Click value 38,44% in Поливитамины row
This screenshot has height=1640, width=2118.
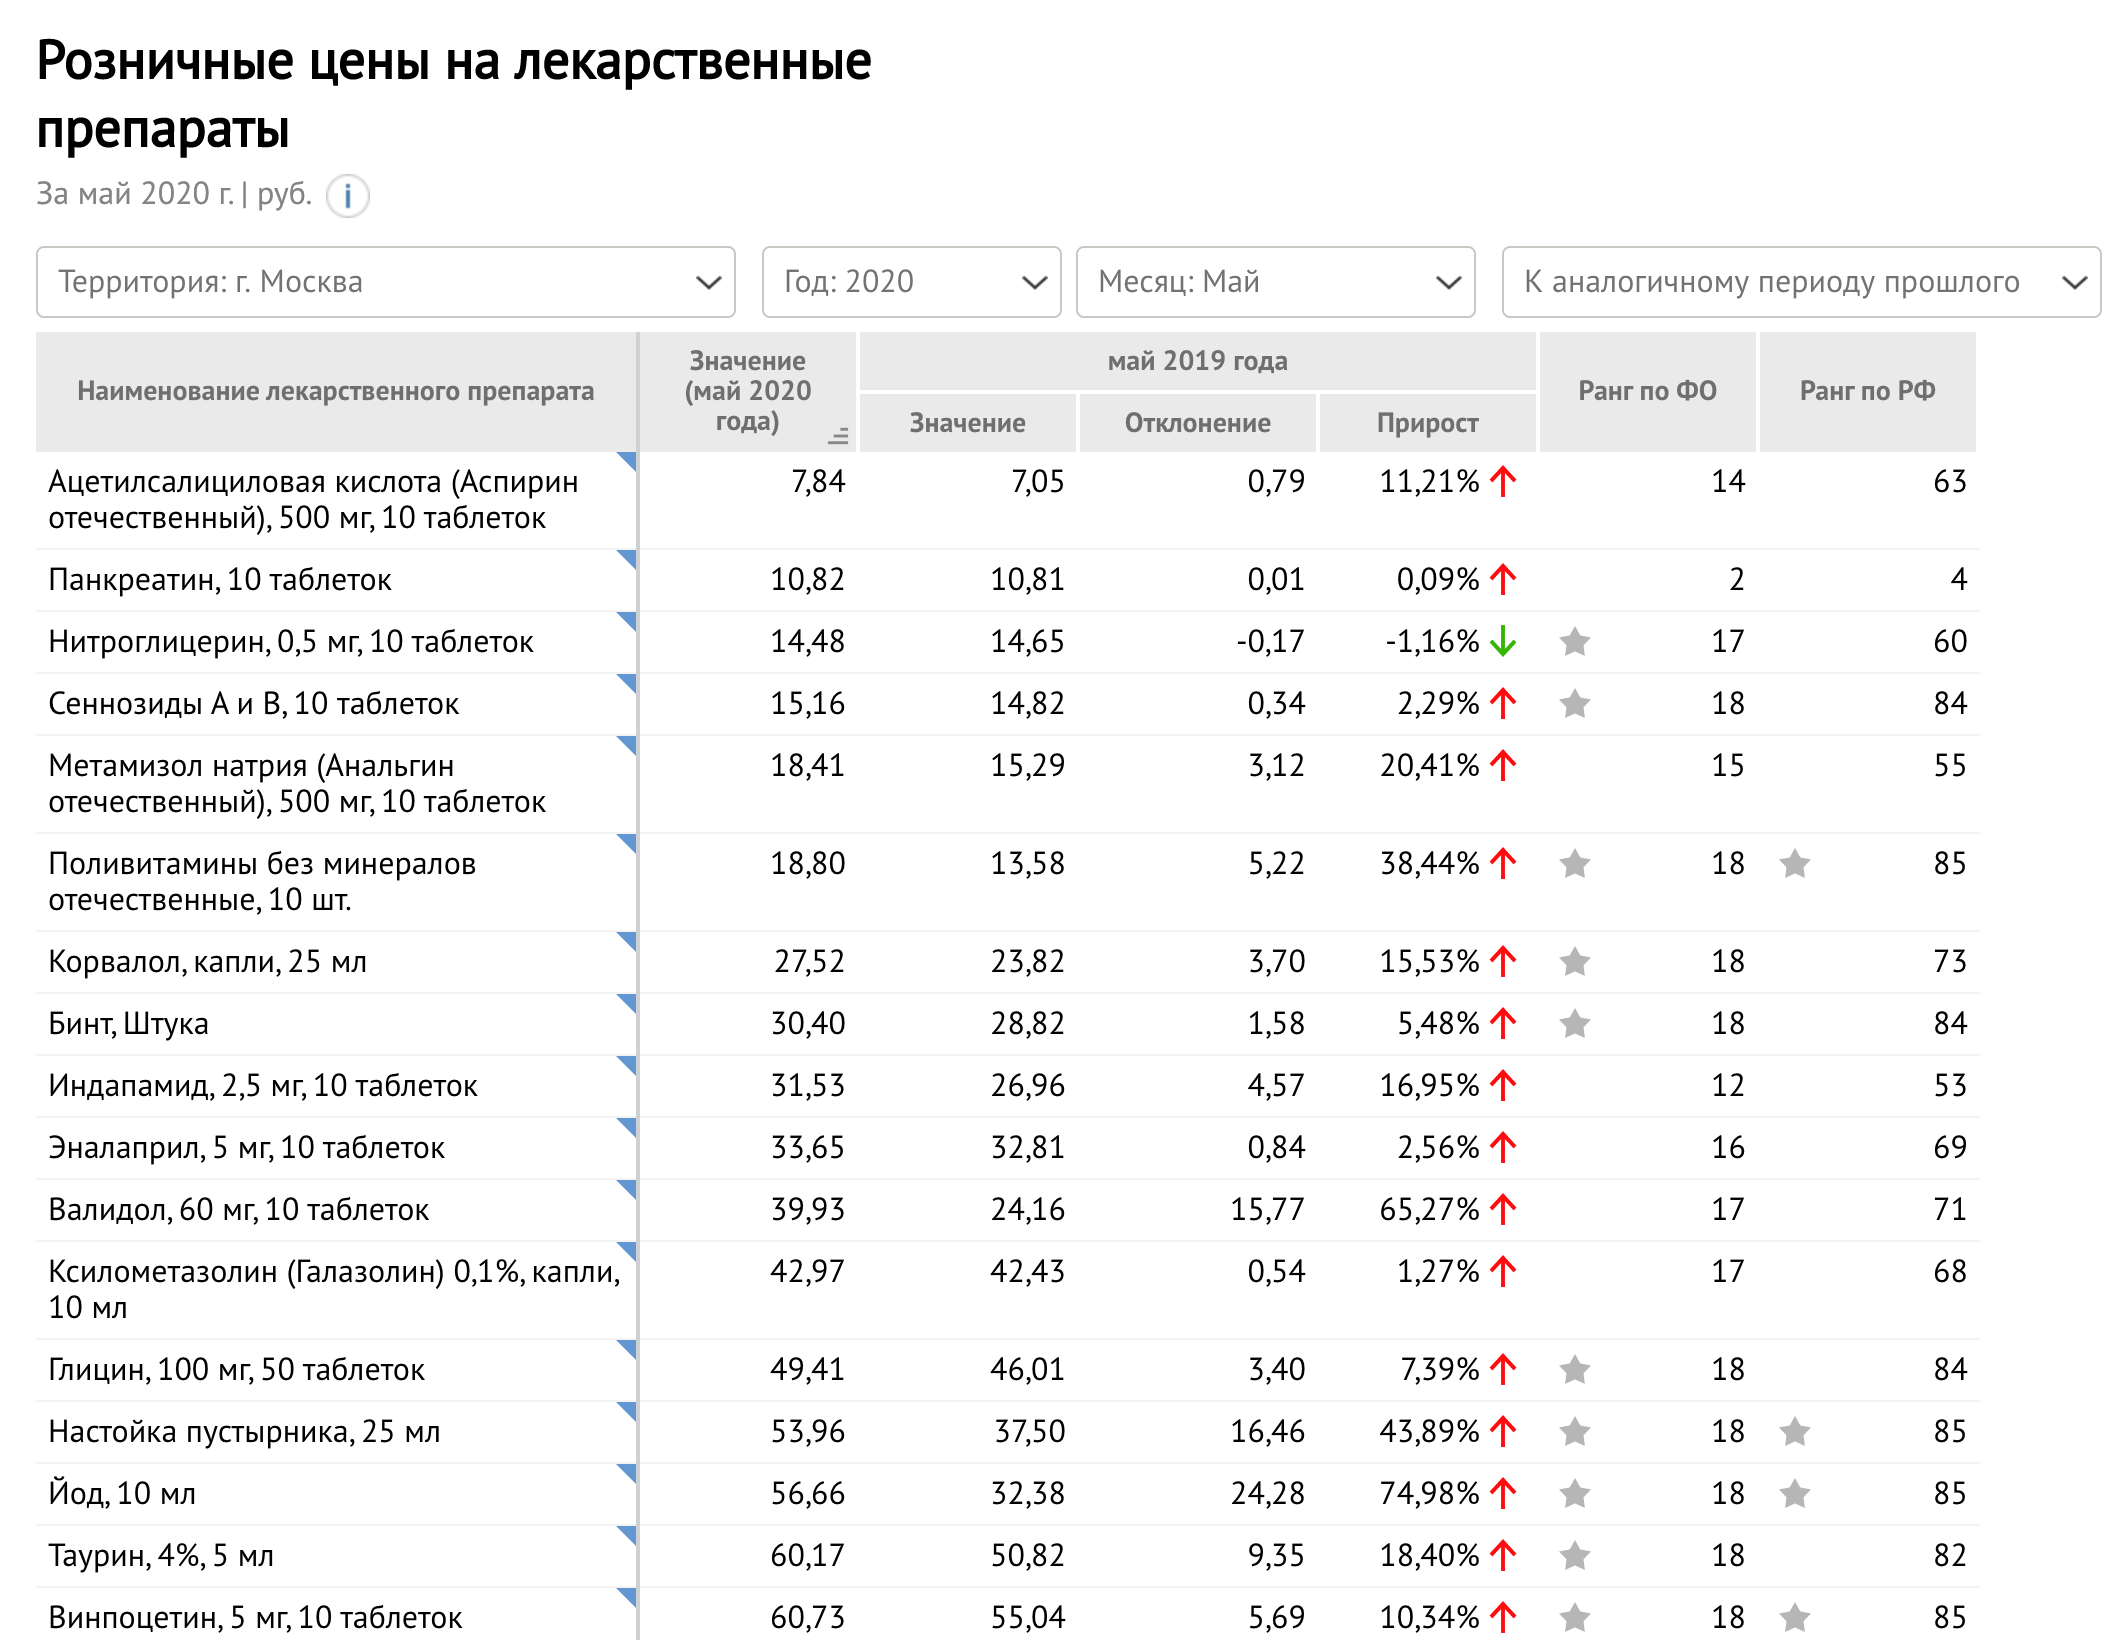(x=1429, y=863)
